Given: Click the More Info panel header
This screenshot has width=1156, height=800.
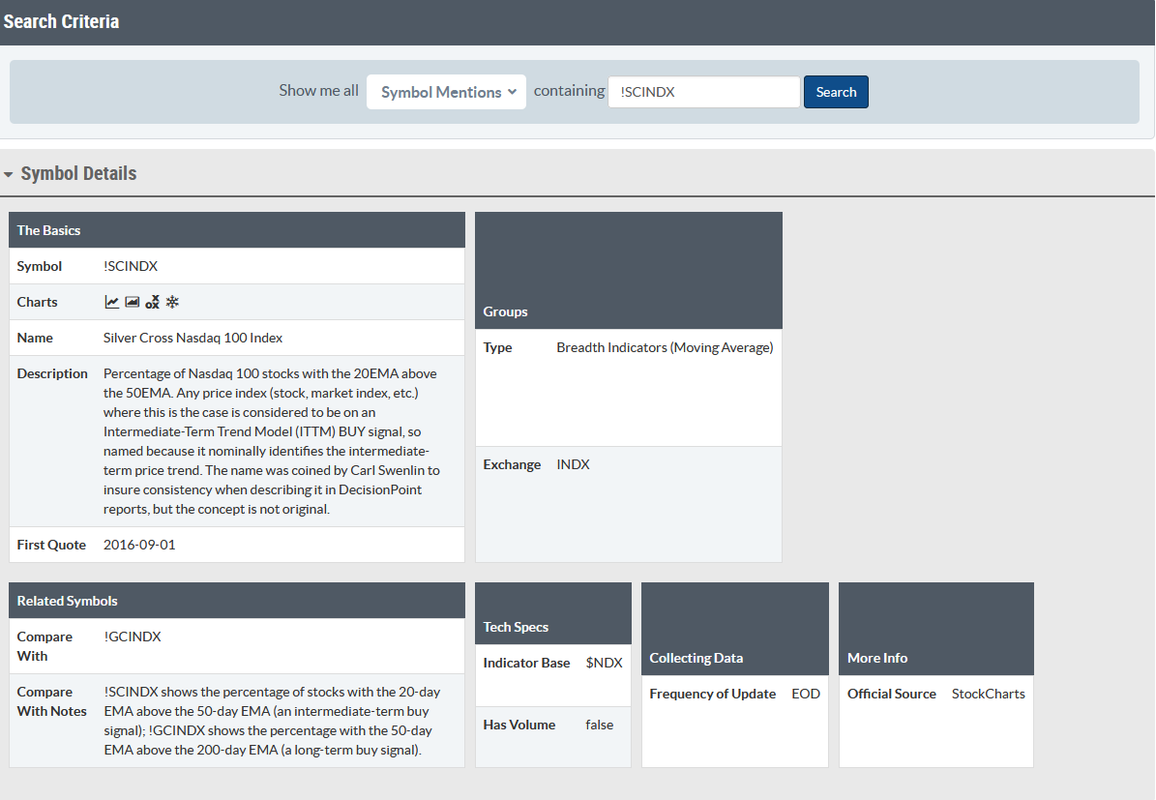Looking at the screenshot, I should (936, 629).
